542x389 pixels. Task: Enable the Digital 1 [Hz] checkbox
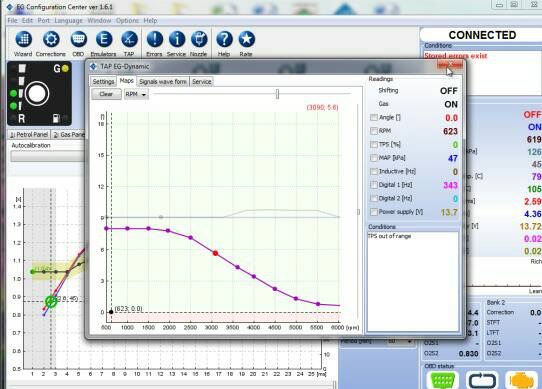point(374,185)
